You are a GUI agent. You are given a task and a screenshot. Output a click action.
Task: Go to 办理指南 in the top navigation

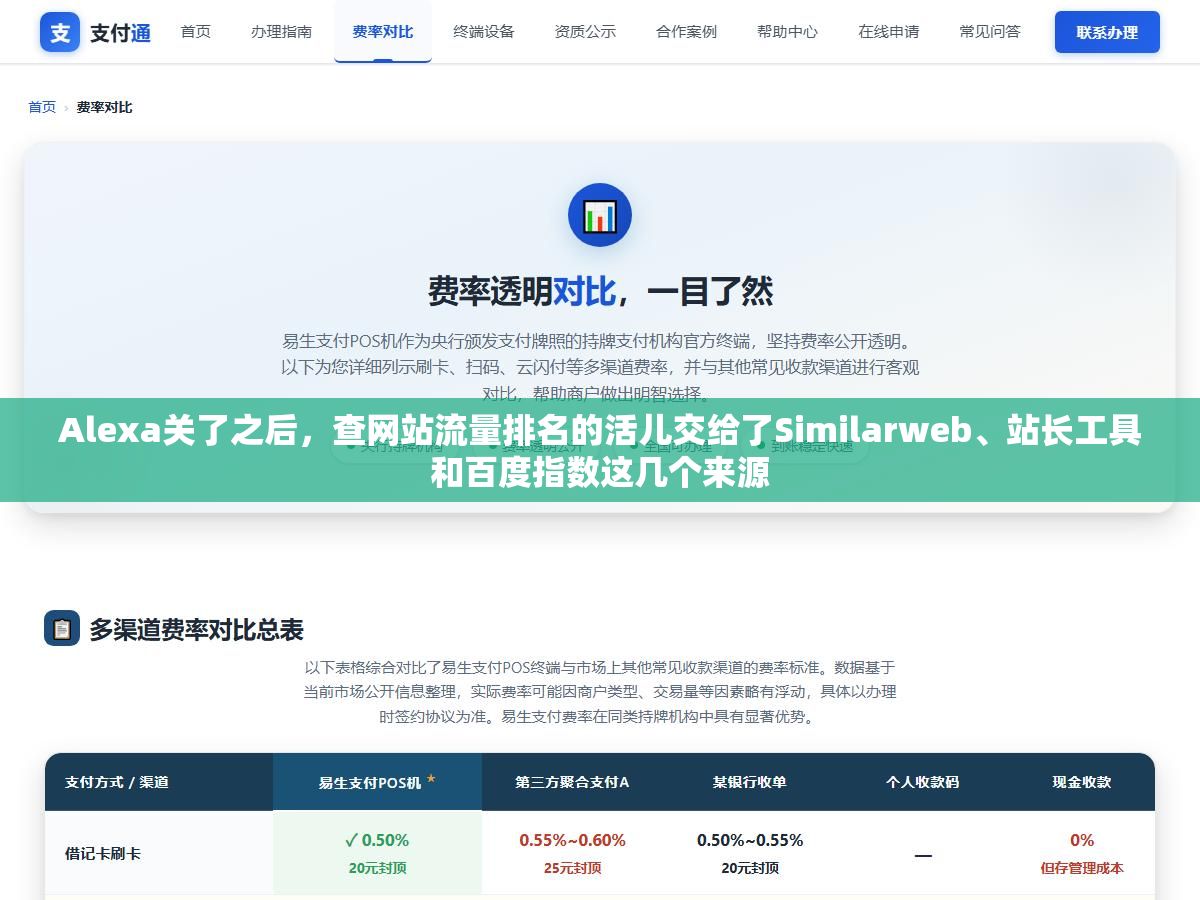click(x=281, y=31)
